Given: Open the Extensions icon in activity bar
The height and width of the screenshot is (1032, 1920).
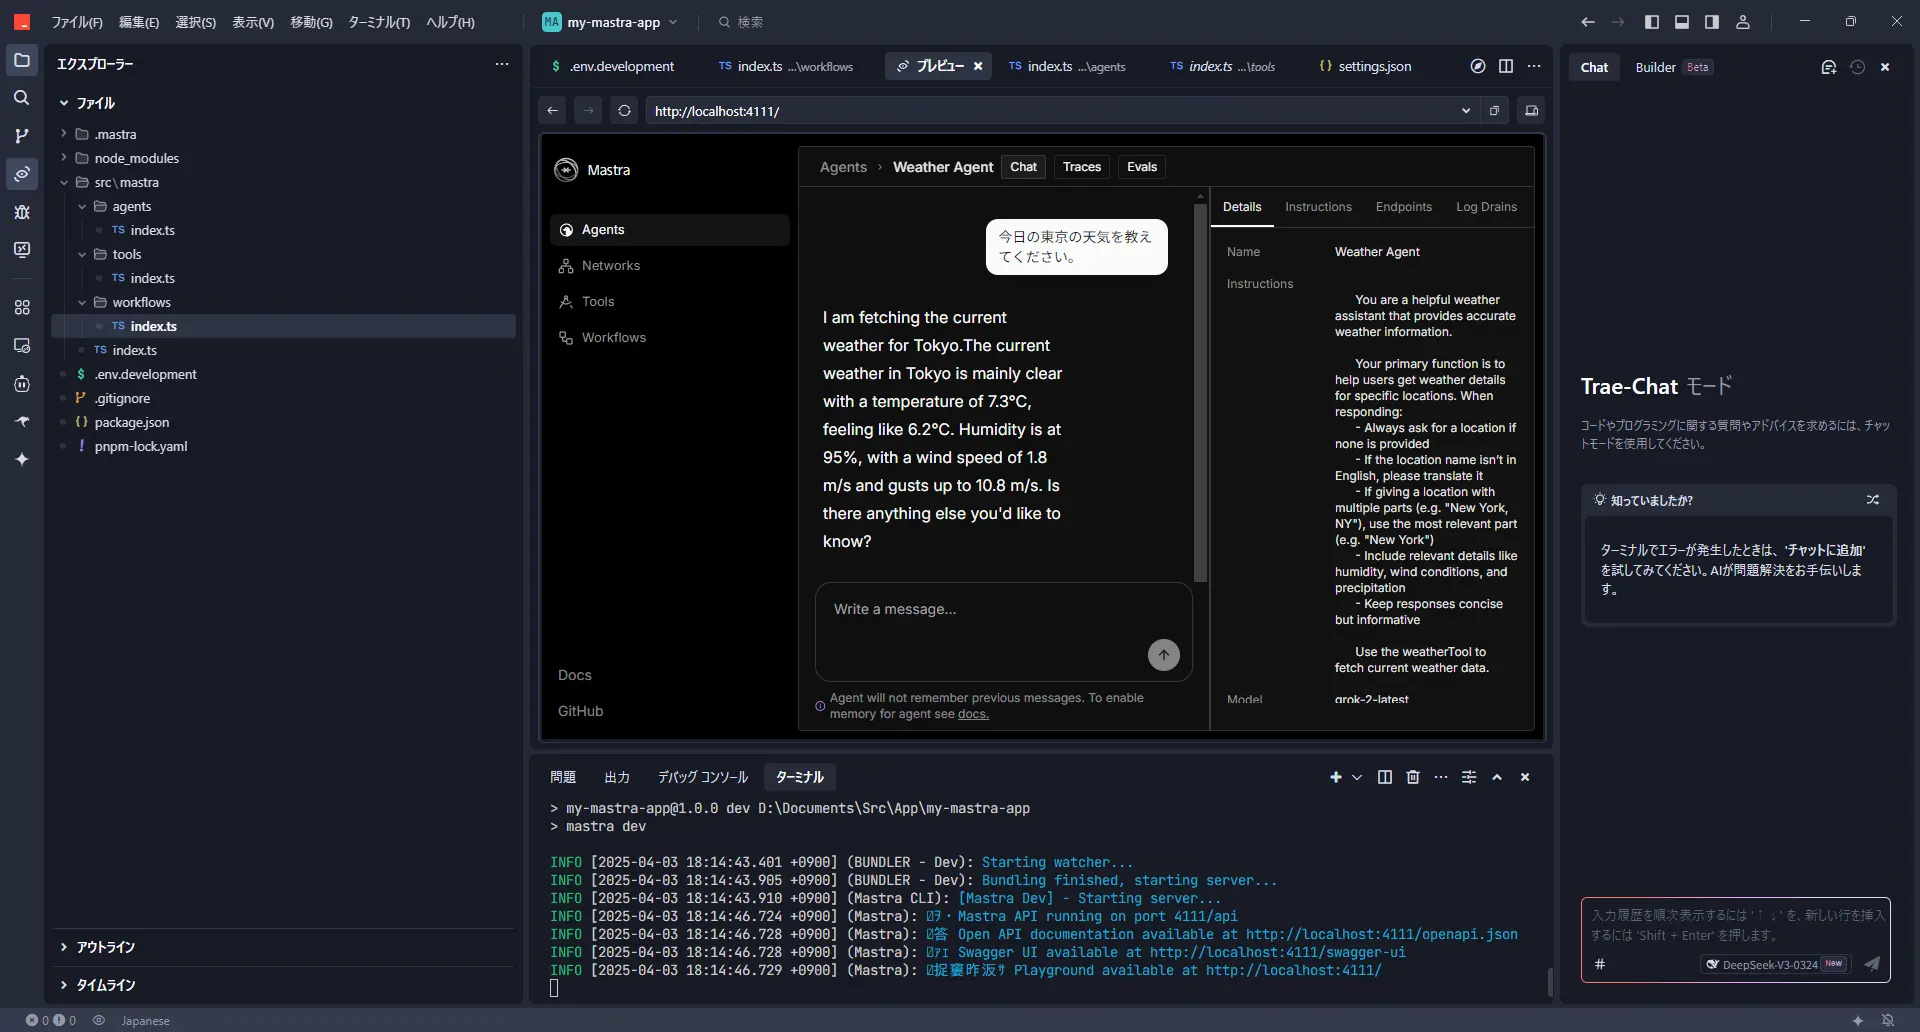Looking at the screenshot, I should click(x=21, y=308).
